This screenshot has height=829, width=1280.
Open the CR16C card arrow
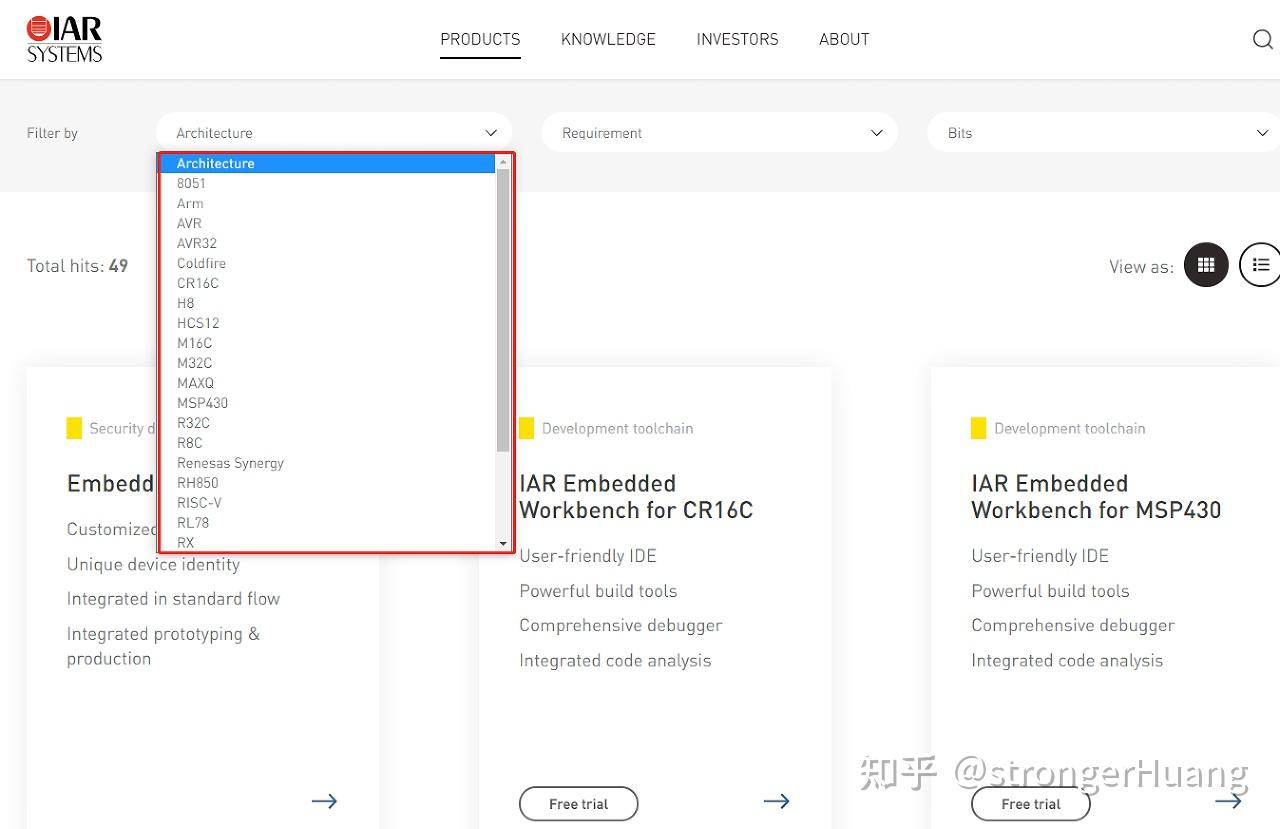777,801
